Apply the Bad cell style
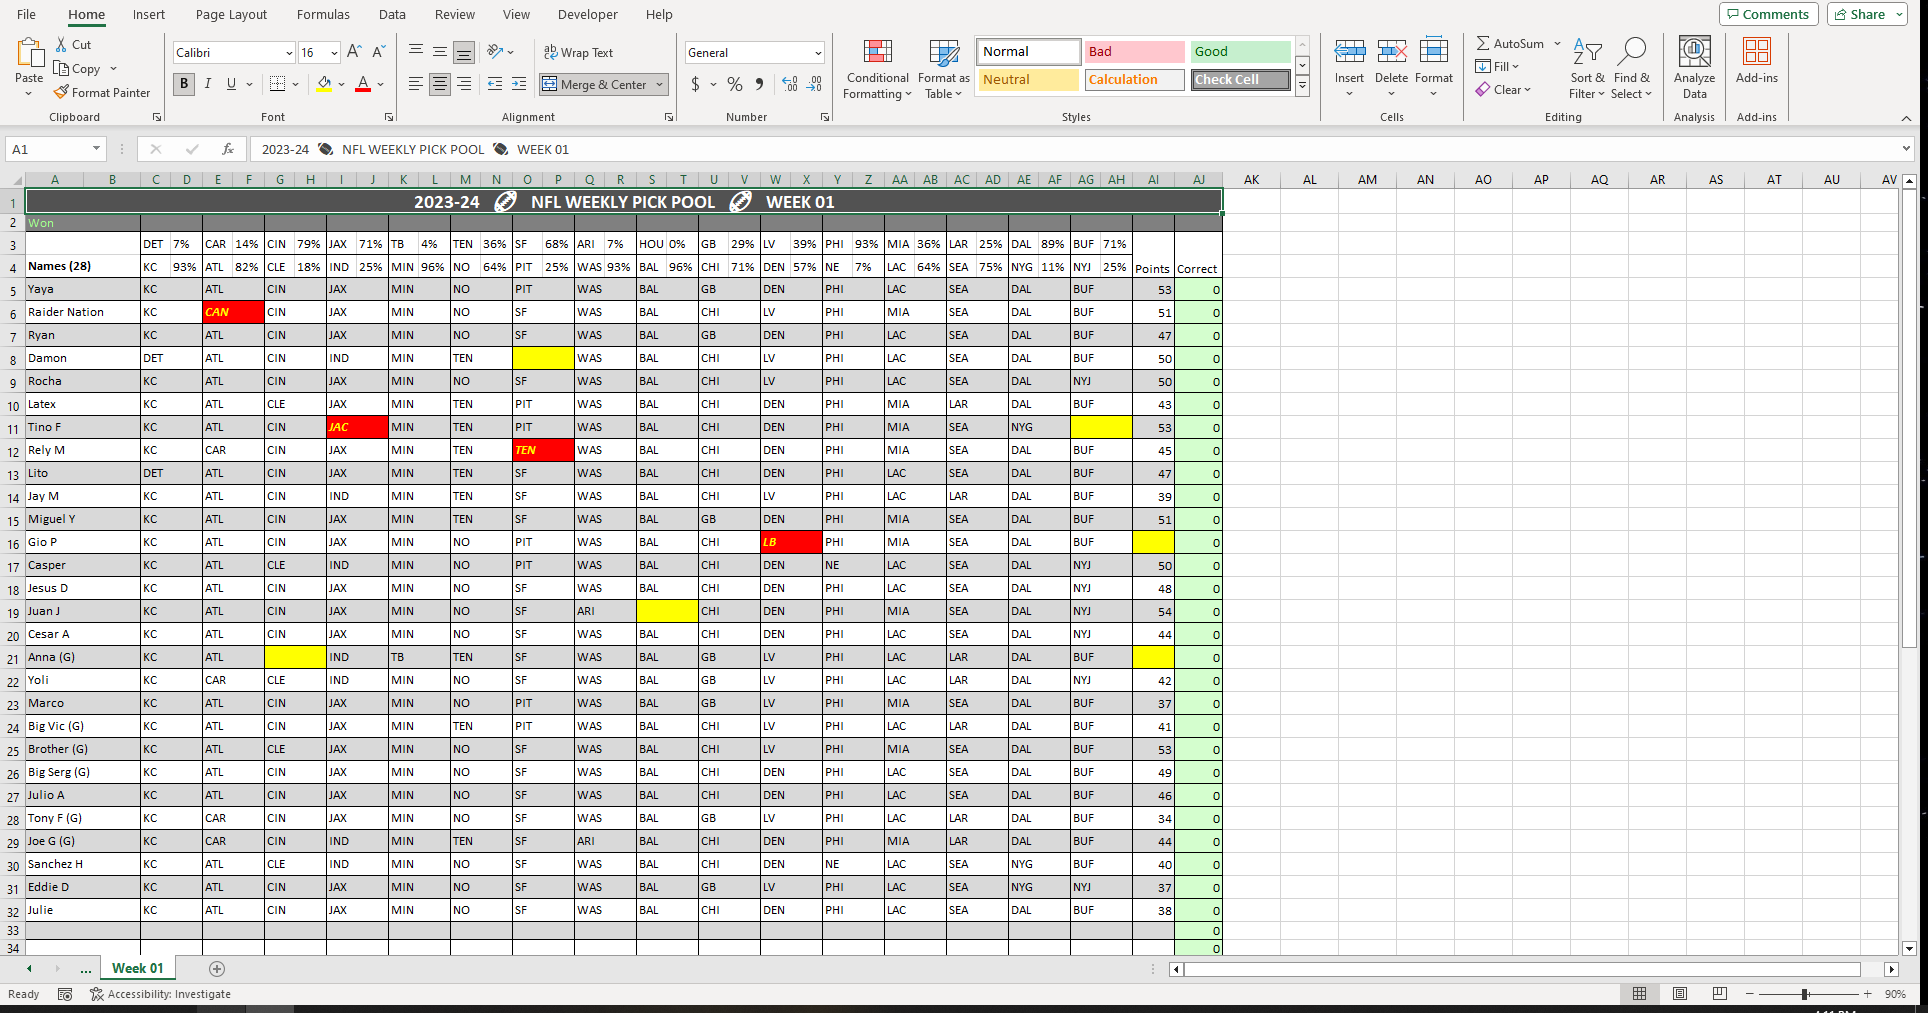Screen dimensions: 1928x1013 (x=1133, y=51)
